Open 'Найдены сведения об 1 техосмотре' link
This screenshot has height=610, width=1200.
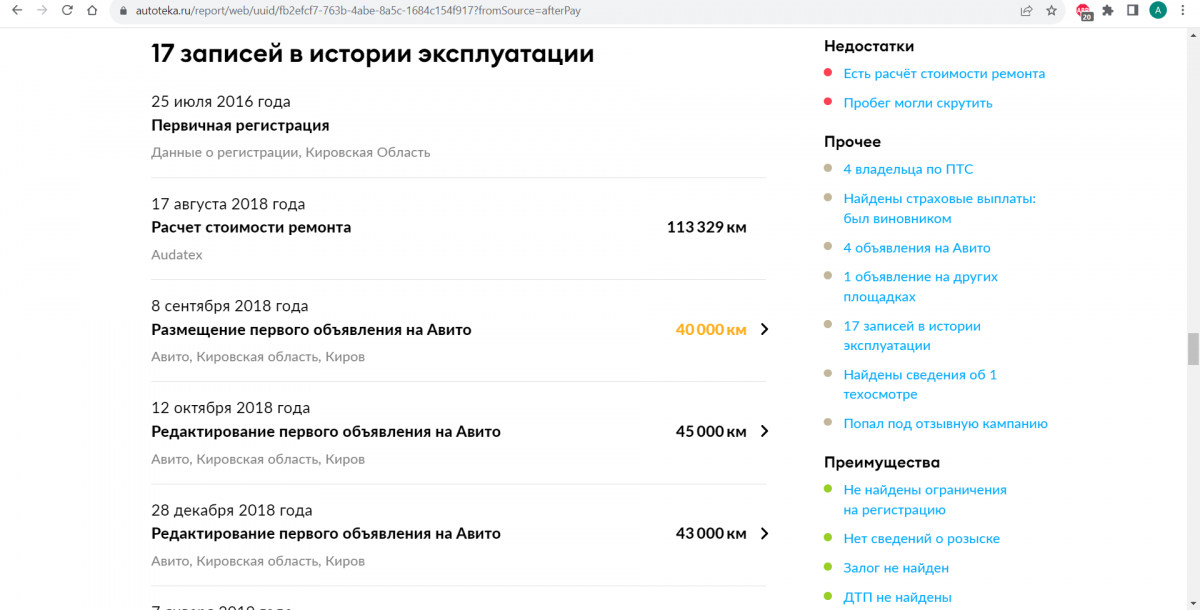click(920, 385)
